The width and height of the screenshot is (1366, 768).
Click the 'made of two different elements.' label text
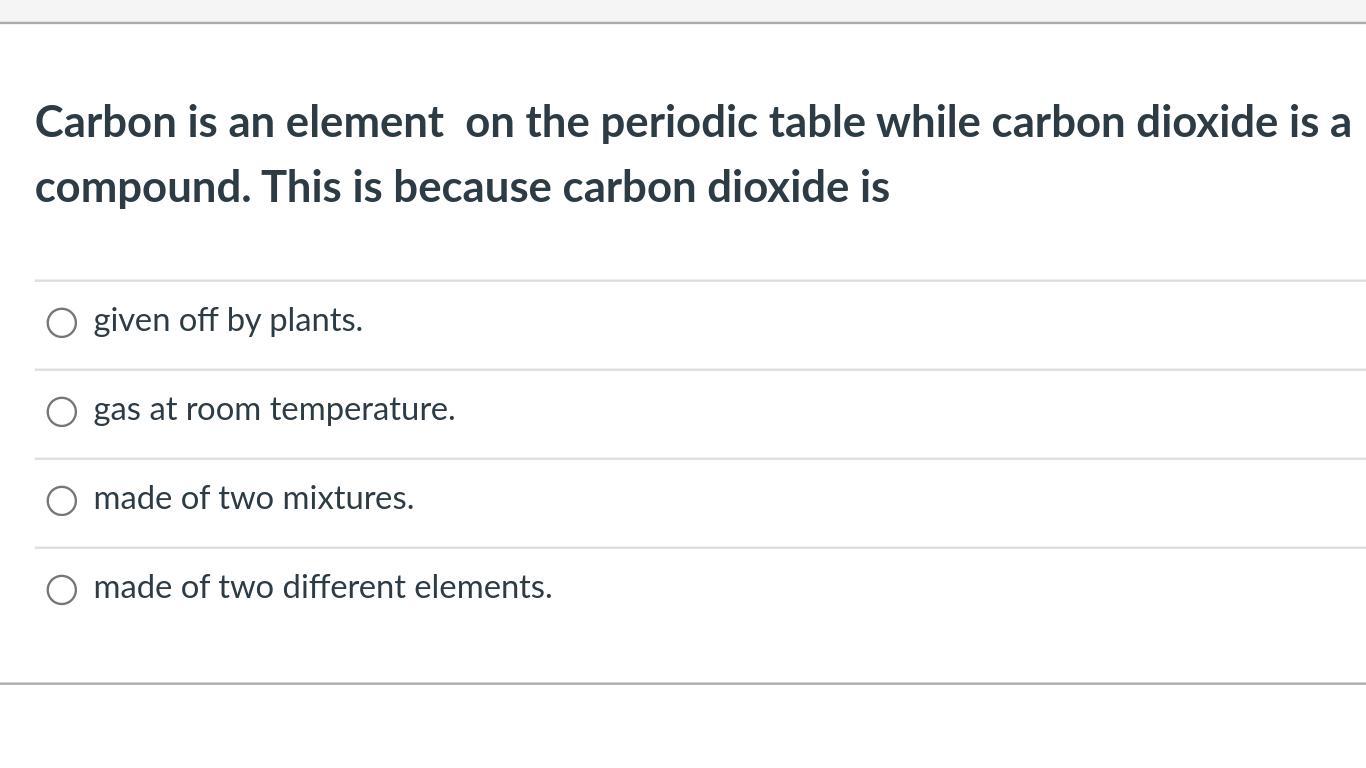point(323,586)
